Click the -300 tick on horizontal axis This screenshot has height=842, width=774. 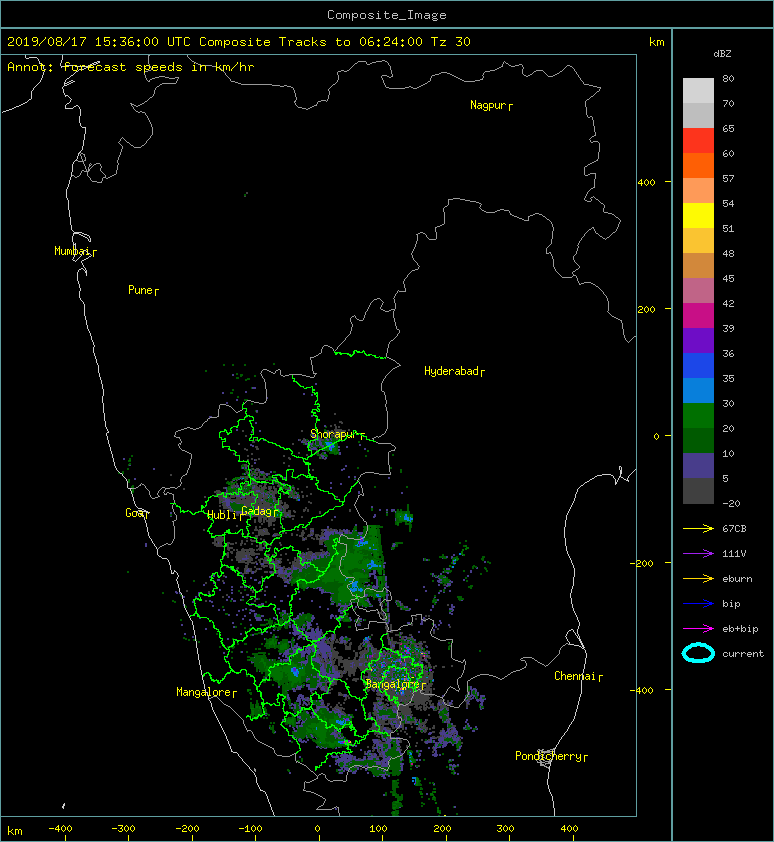124,829
